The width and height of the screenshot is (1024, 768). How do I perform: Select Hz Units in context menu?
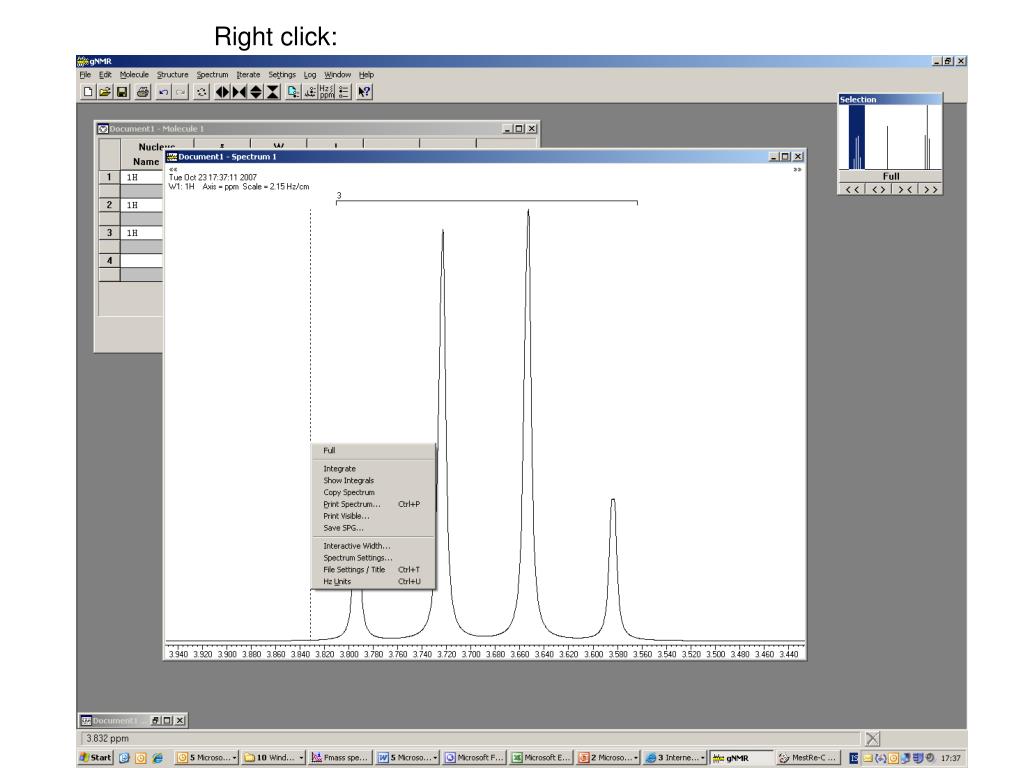point(337,581)
